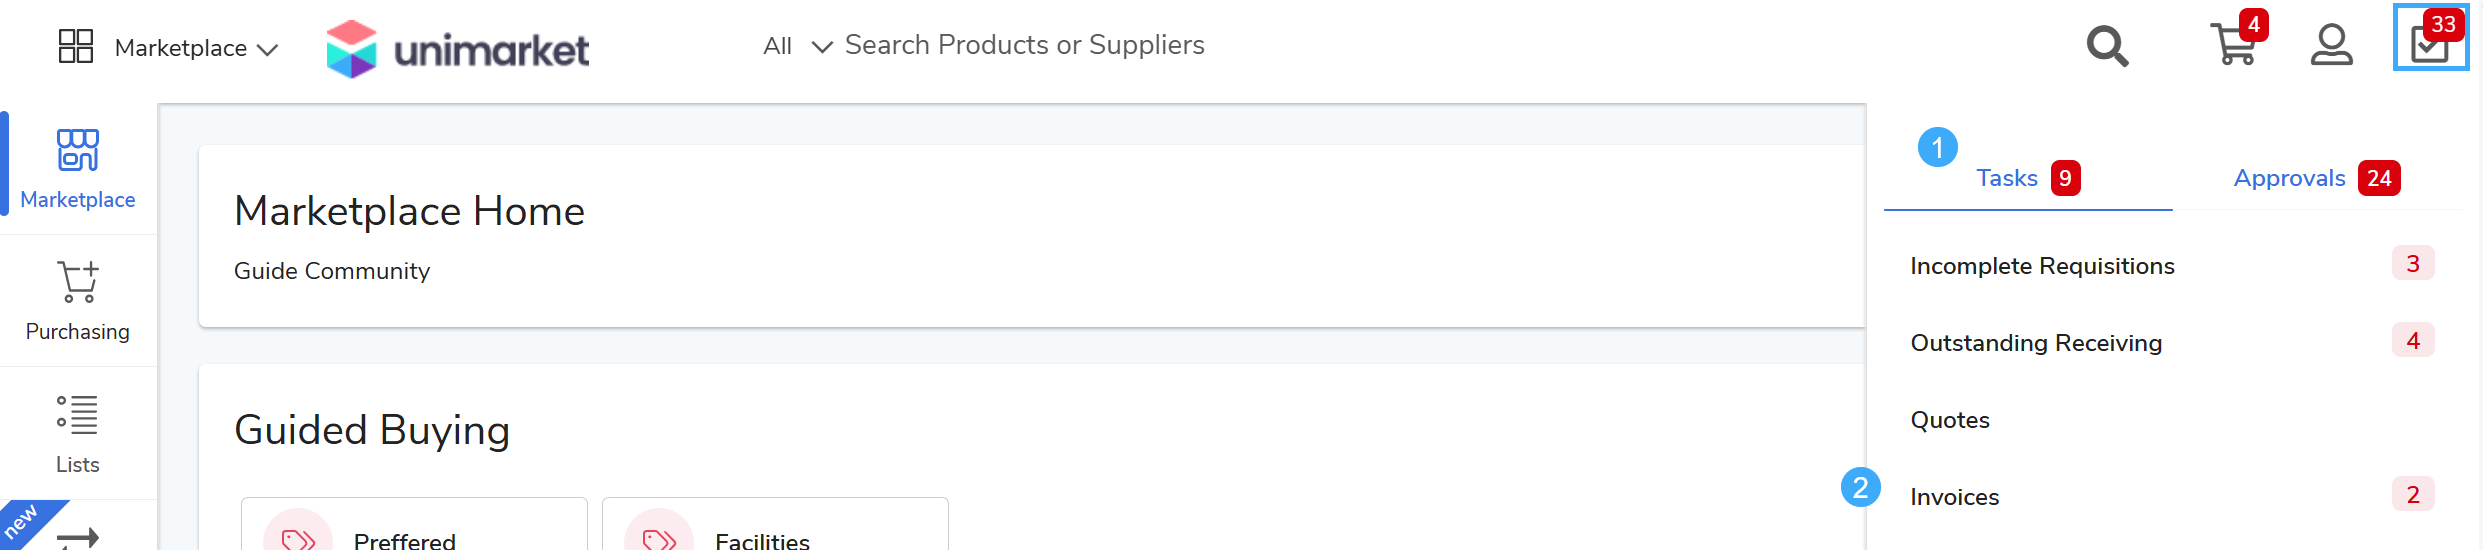Open the Invoices task item
This screenshot has height=550, width=2483.
coord(1955,497)
